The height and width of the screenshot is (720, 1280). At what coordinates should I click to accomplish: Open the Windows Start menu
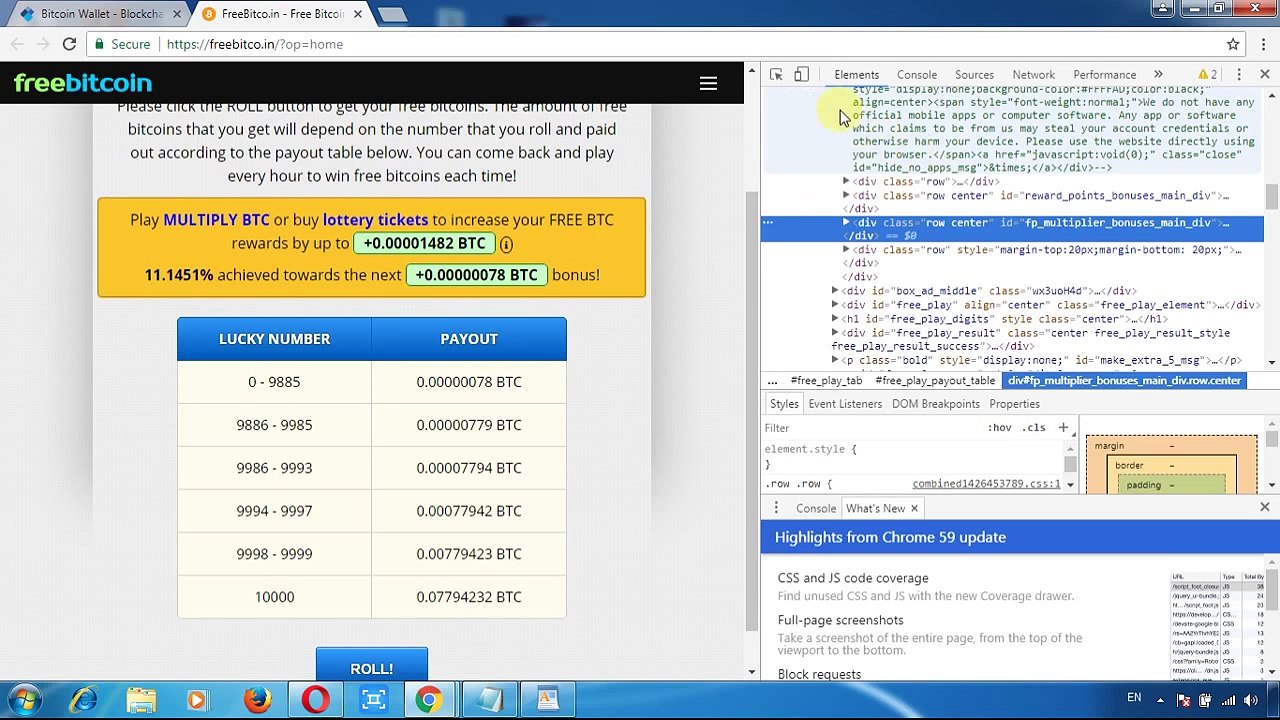point(24,700)
